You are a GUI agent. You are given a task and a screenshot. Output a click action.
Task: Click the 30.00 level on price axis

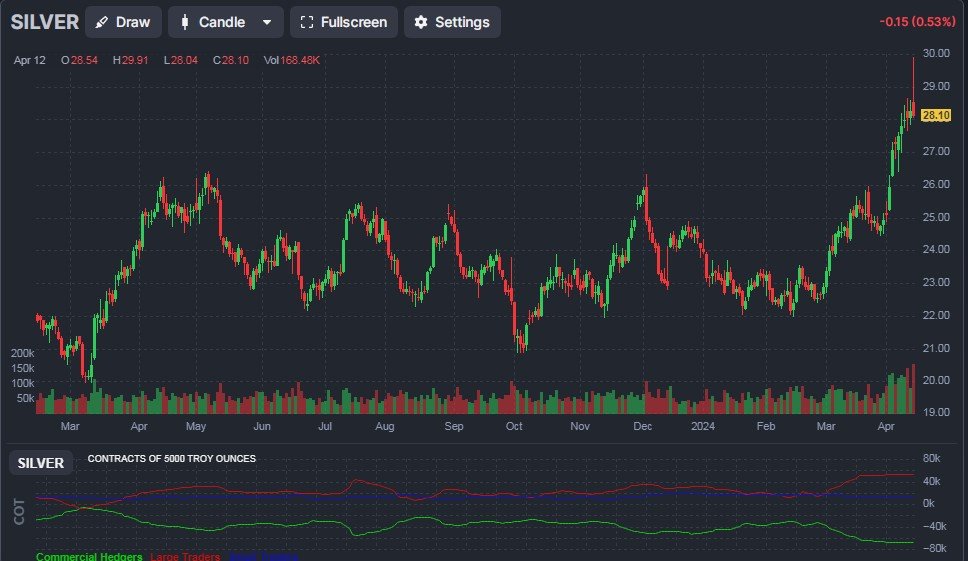(x=935, y=54)
